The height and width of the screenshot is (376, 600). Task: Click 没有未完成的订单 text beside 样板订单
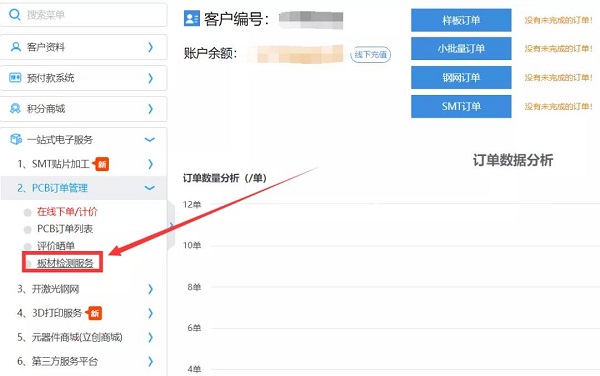pos(559,20)
